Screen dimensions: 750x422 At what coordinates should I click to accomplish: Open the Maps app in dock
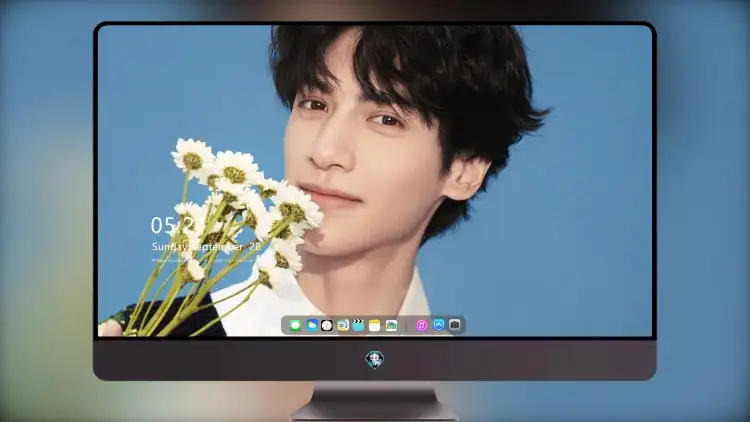pos(391,326)
